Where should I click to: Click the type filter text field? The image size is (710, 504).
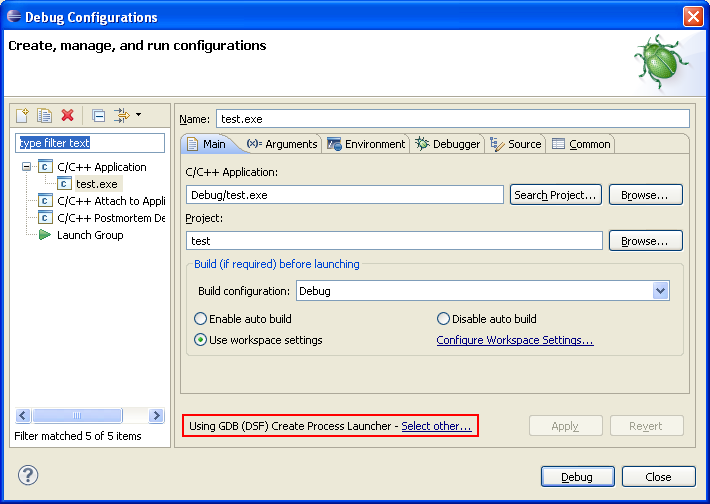[x=90, y=143]
